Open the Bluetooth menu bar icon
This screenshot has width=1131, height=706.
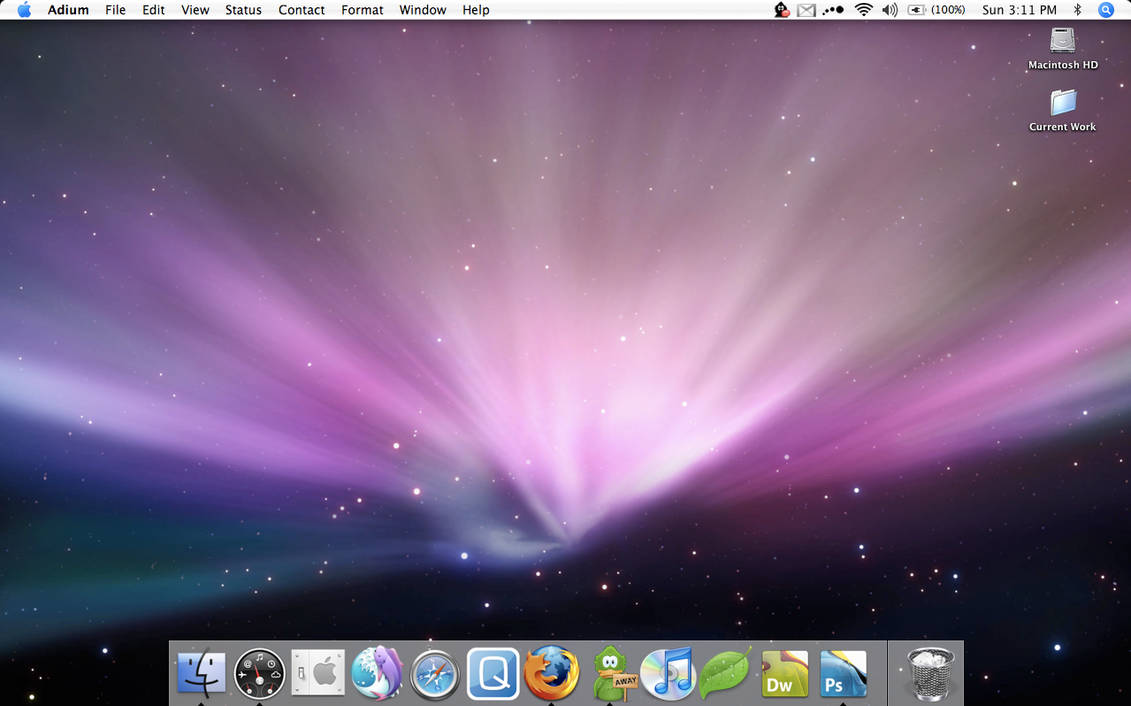[1078, 10]
